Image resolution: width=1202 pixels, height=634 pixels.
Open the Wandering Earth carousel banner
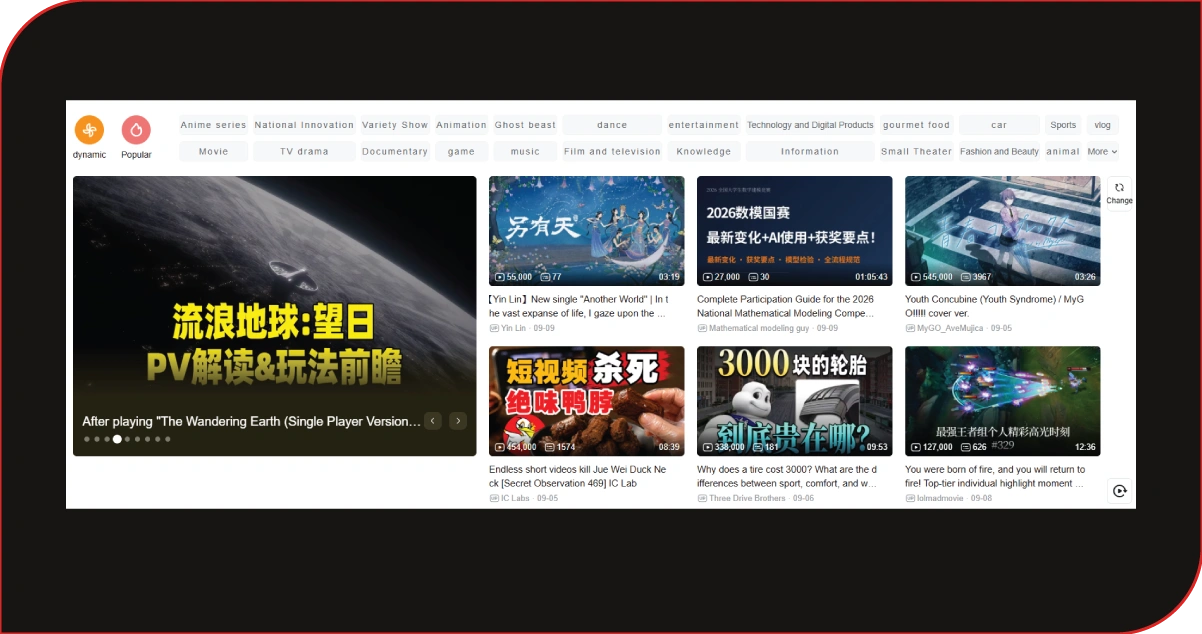click(274, 316)
